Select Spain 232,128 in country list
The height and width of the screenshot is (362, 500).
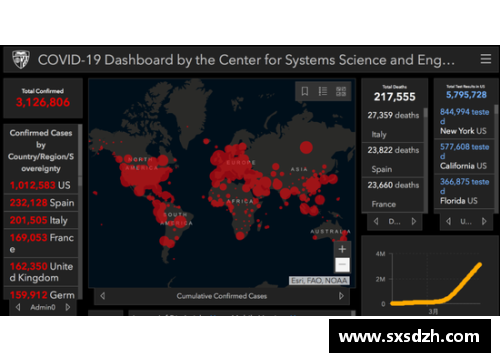pyautogui.click(x=41, y=203)
